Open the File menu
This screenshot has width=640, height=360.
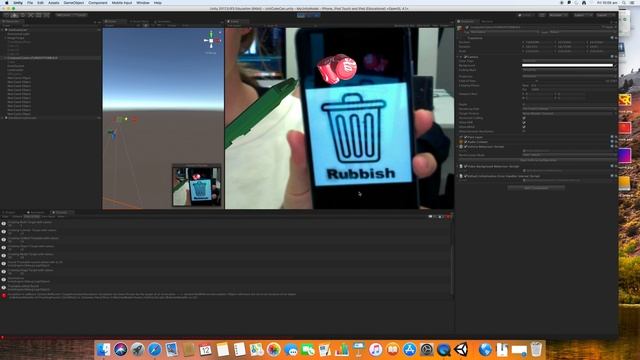coord(30,2)
